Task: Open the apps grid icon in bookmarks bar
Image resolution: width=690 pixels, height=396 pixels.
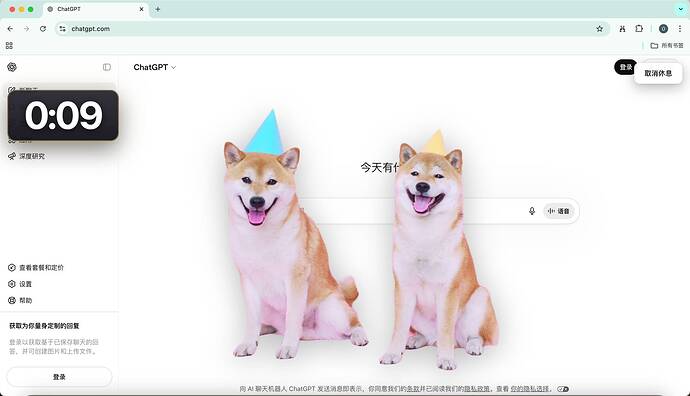Action: pos(9,45)
